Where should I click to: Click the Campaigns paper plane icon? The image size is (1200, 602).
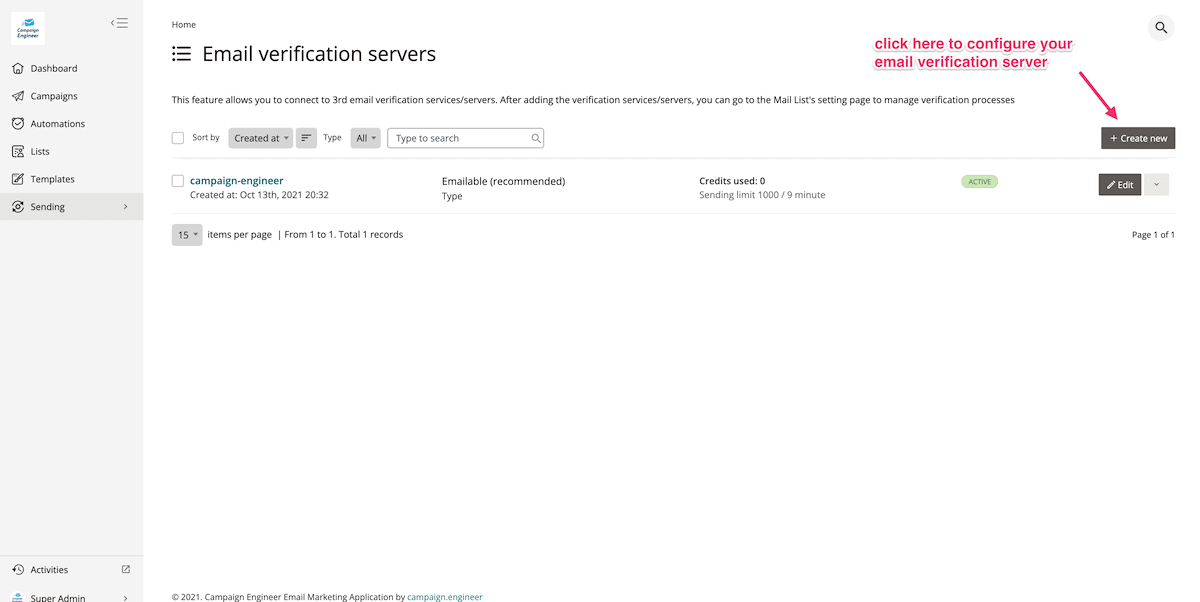[18, 97]
